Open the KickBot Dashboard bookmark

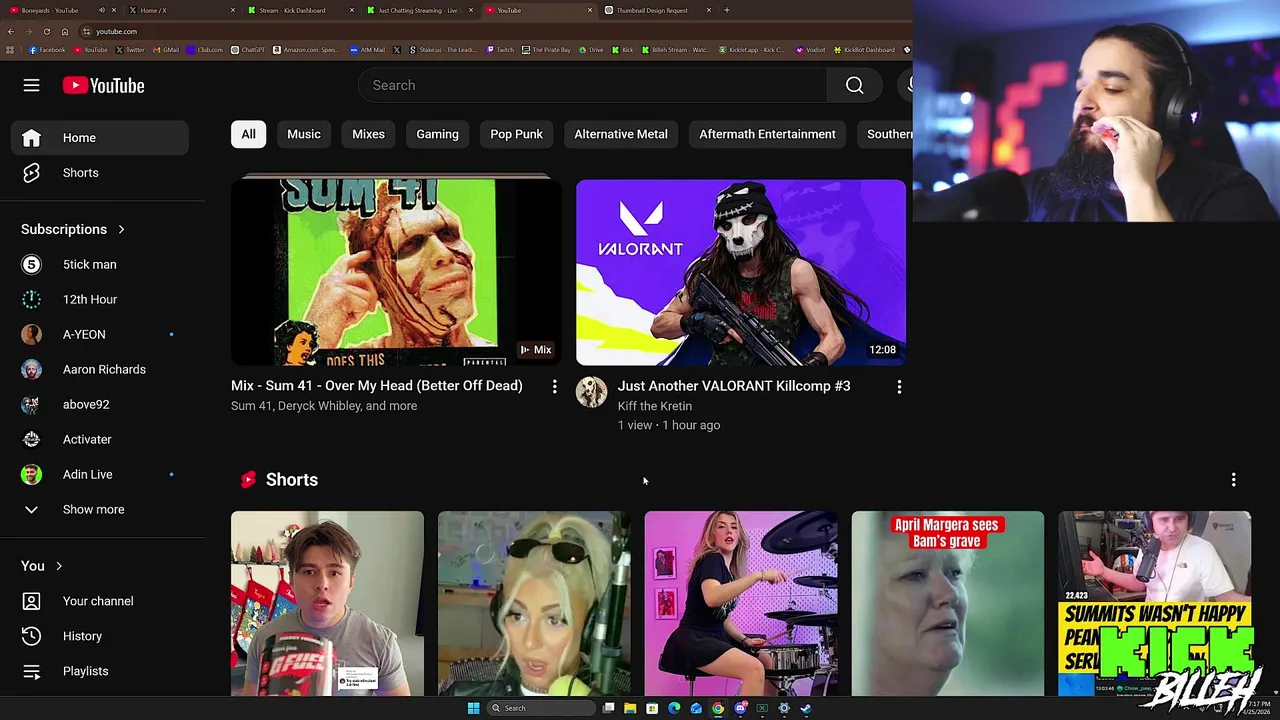coord(864,50)
